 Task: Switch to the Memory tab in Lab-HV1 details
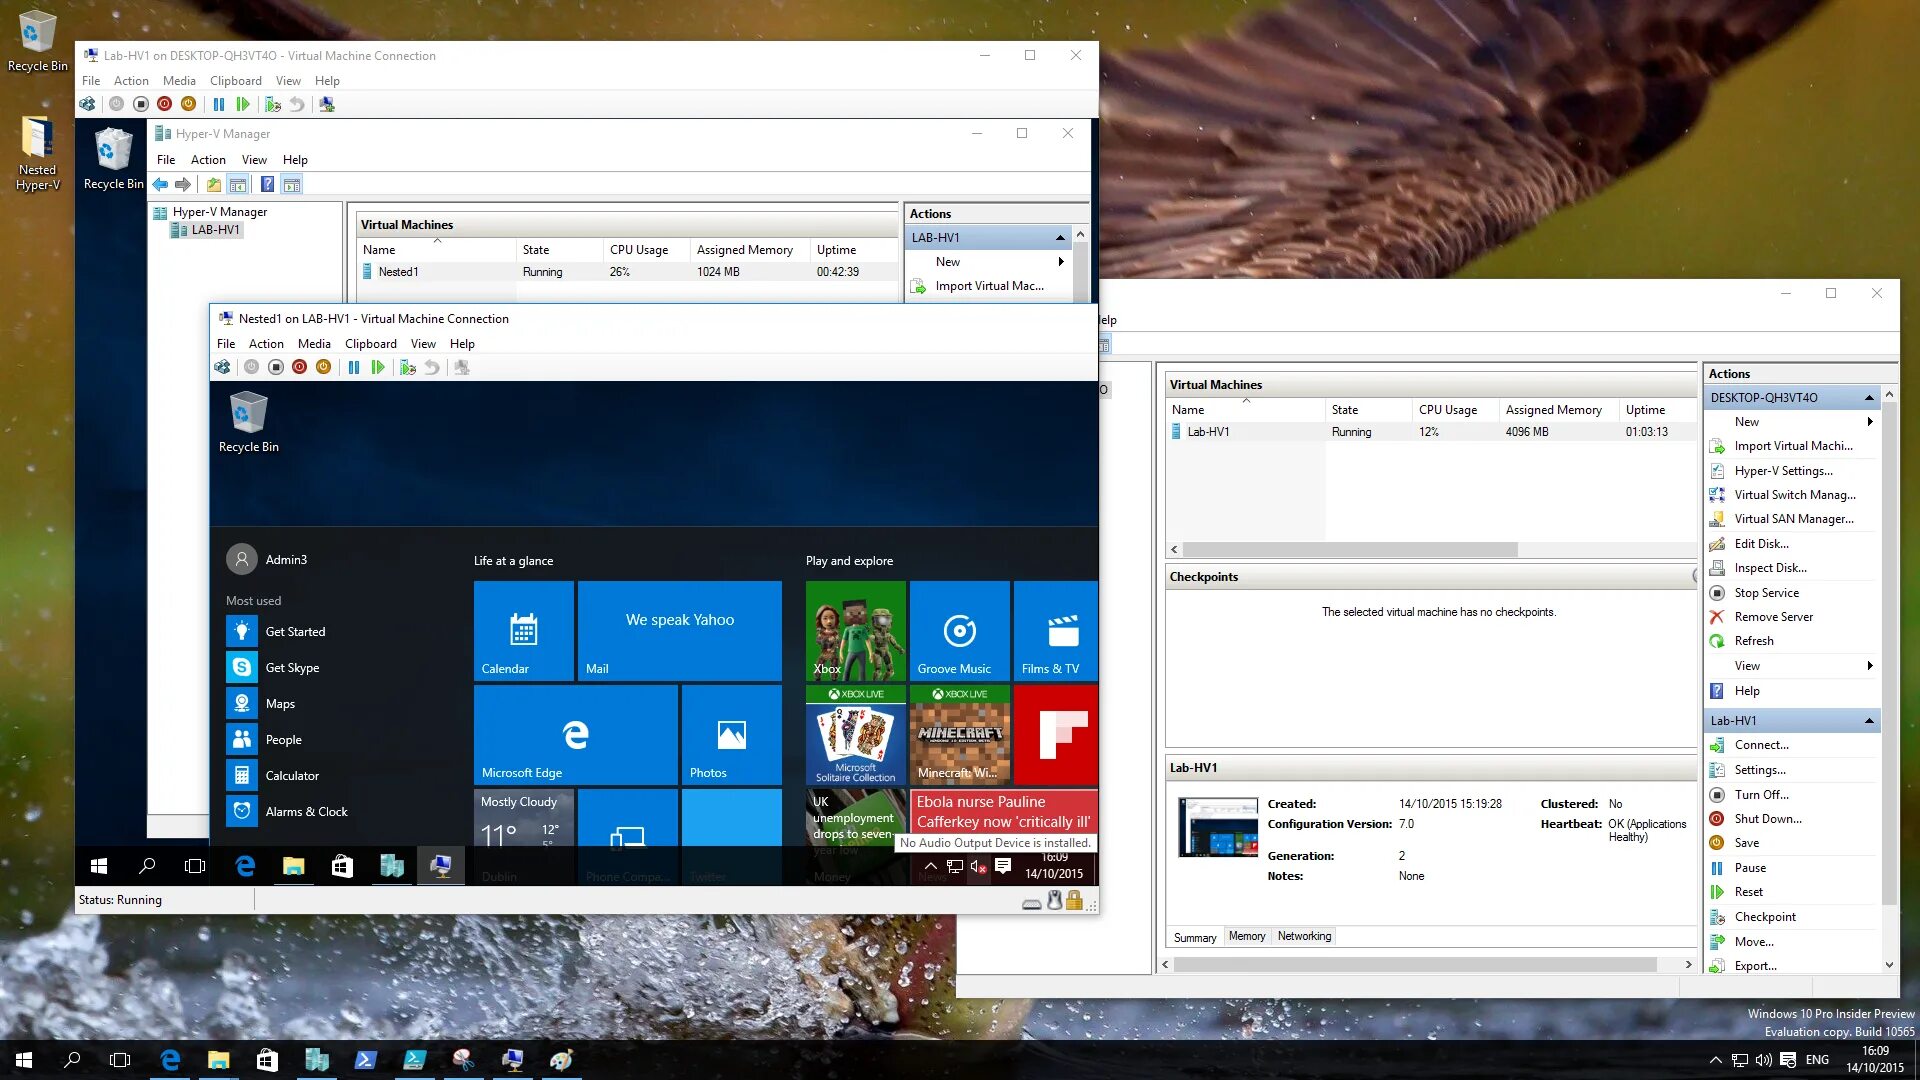(x=1245, y=936)
